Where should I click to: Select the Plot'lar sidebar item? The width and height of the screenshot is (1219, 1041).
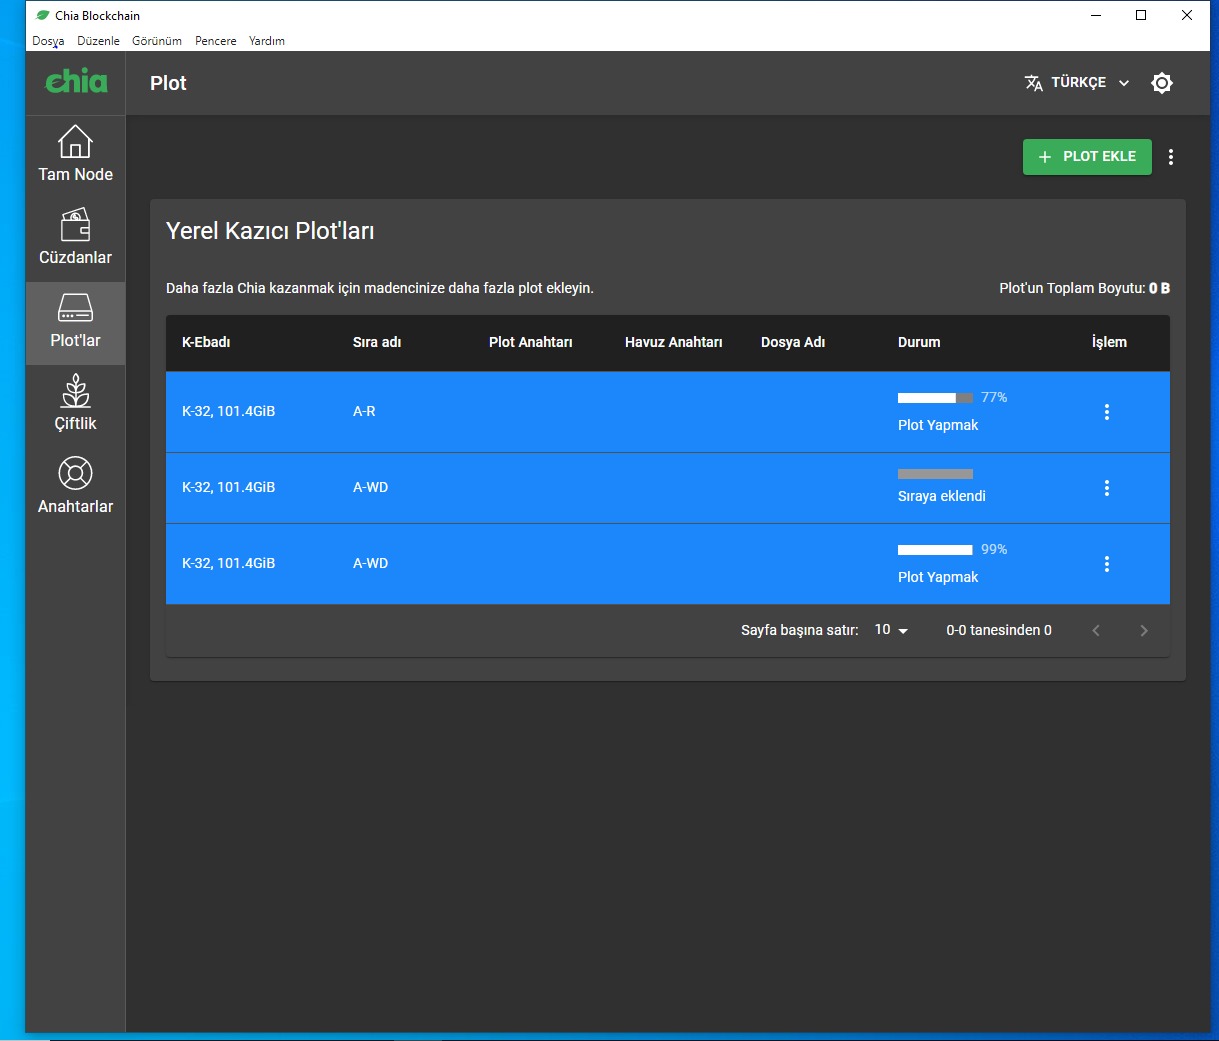[75, 323]
